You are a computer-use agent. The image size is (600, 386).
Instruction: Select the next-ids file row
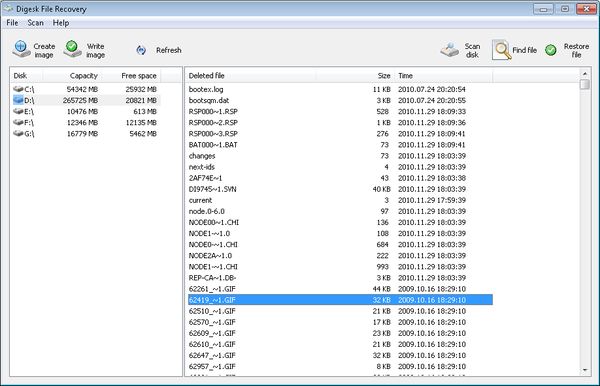(340, 167)
